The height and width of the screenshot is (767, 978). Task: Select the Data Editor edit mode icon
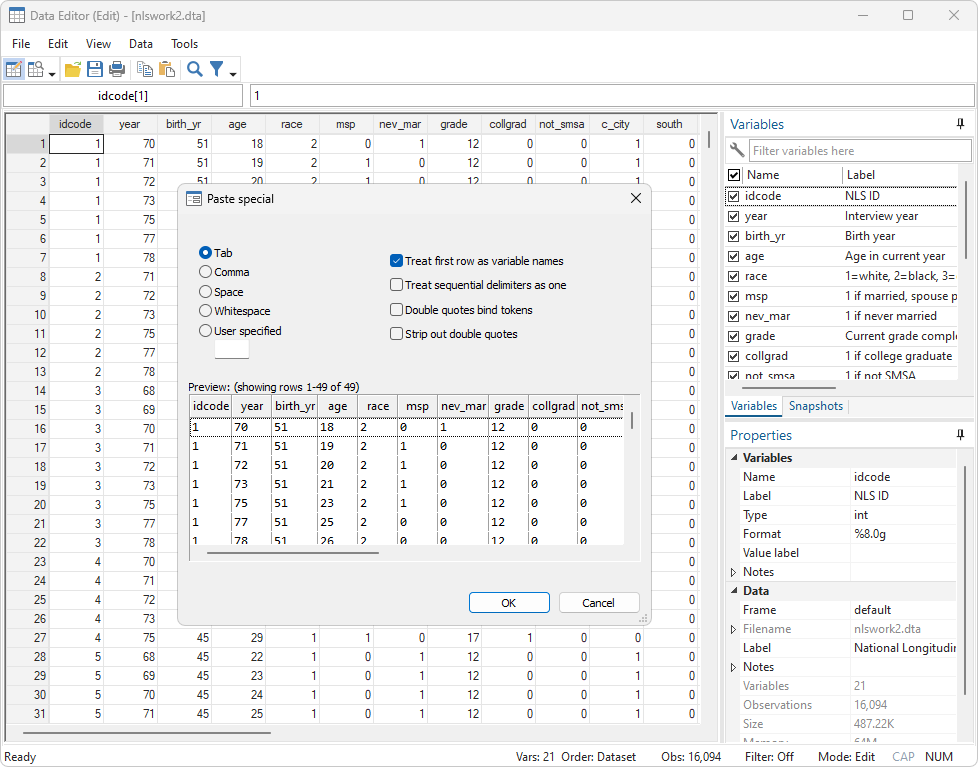click(x=12, y=68)
